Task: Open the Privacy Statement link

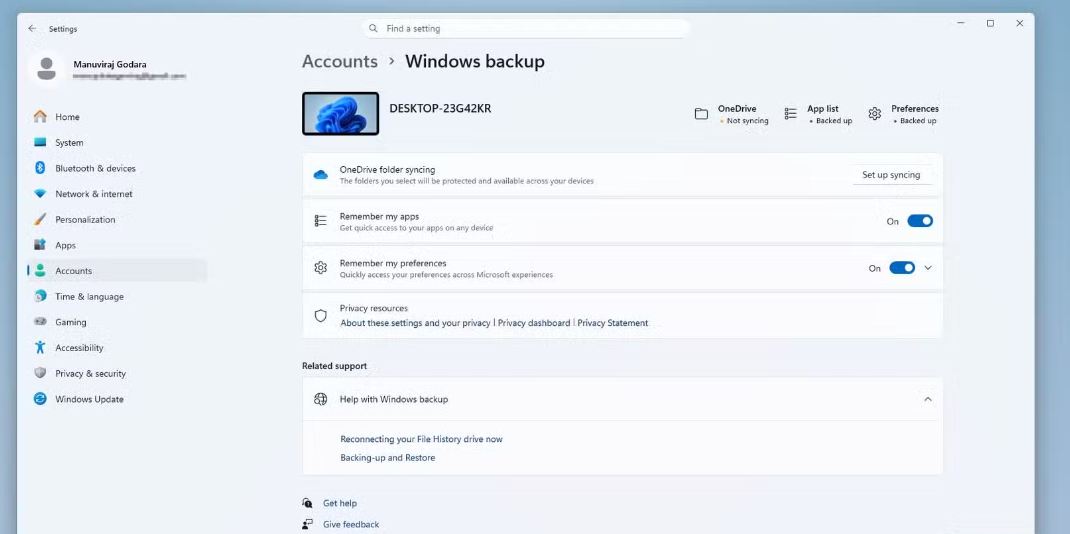Action: pos(613,323)
